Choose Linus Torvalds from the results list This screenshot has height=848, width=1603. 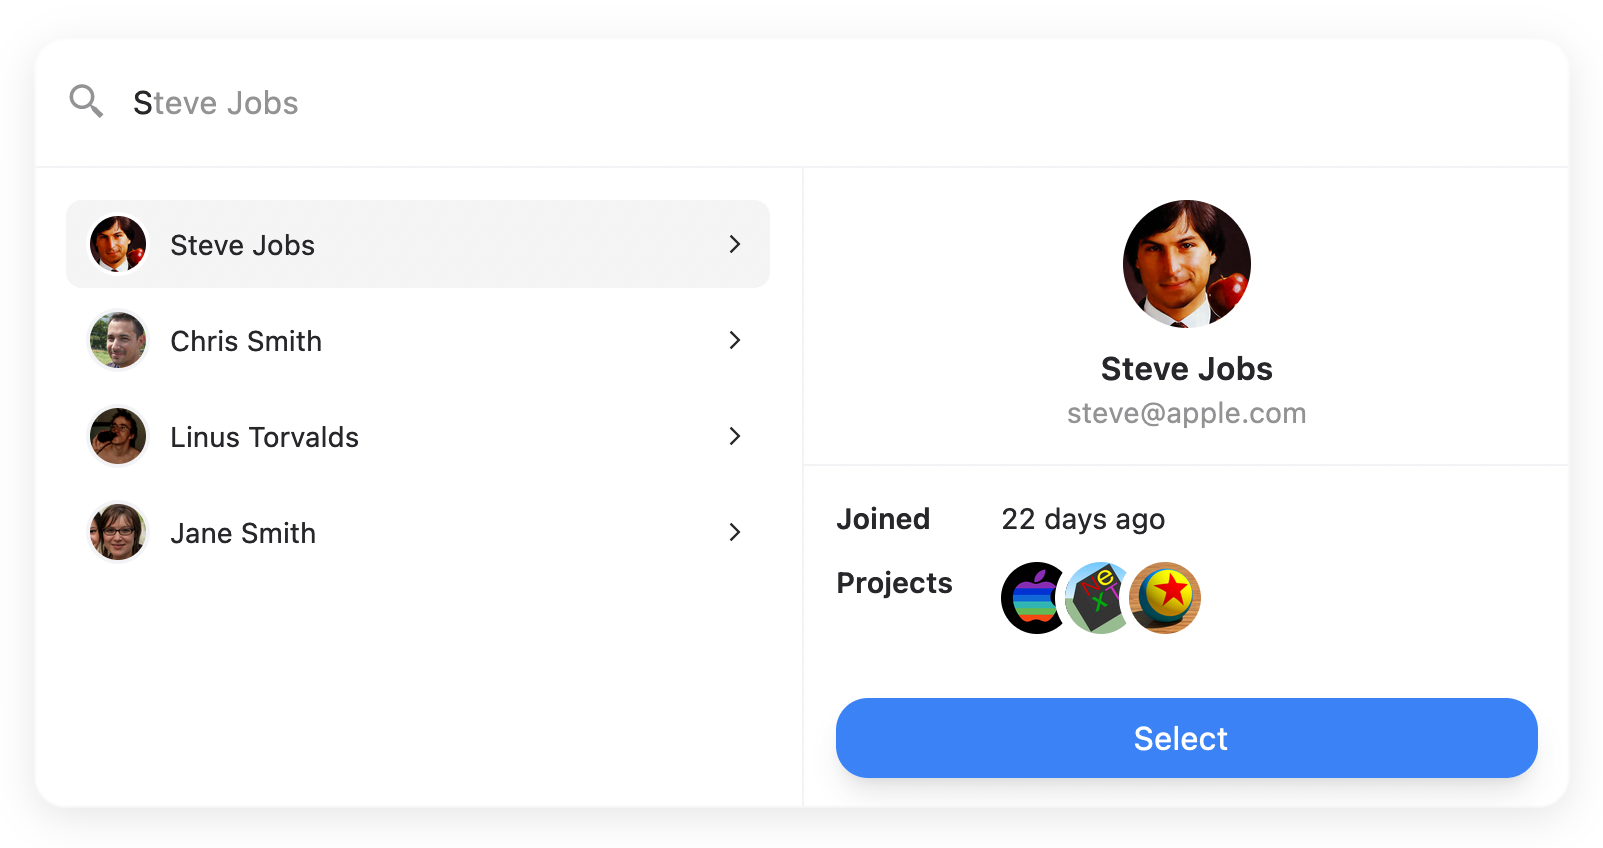click(x=418, y=436)
